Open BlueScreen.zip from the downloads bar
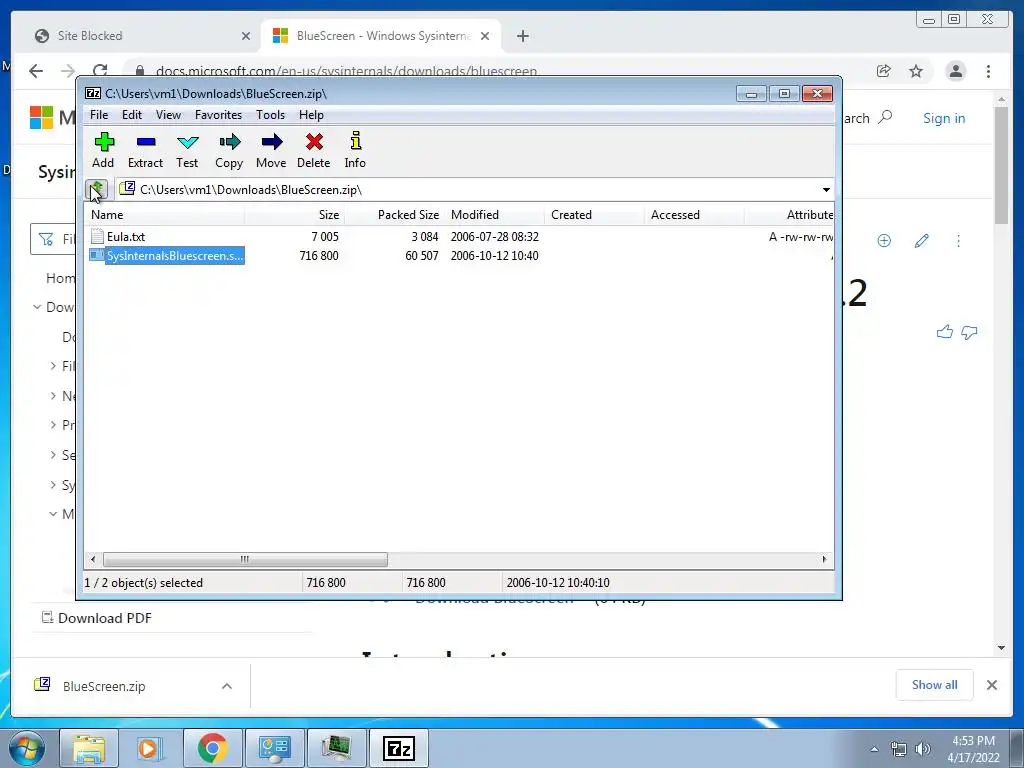This screenshot has height=768, width=1024. [104, 686]
